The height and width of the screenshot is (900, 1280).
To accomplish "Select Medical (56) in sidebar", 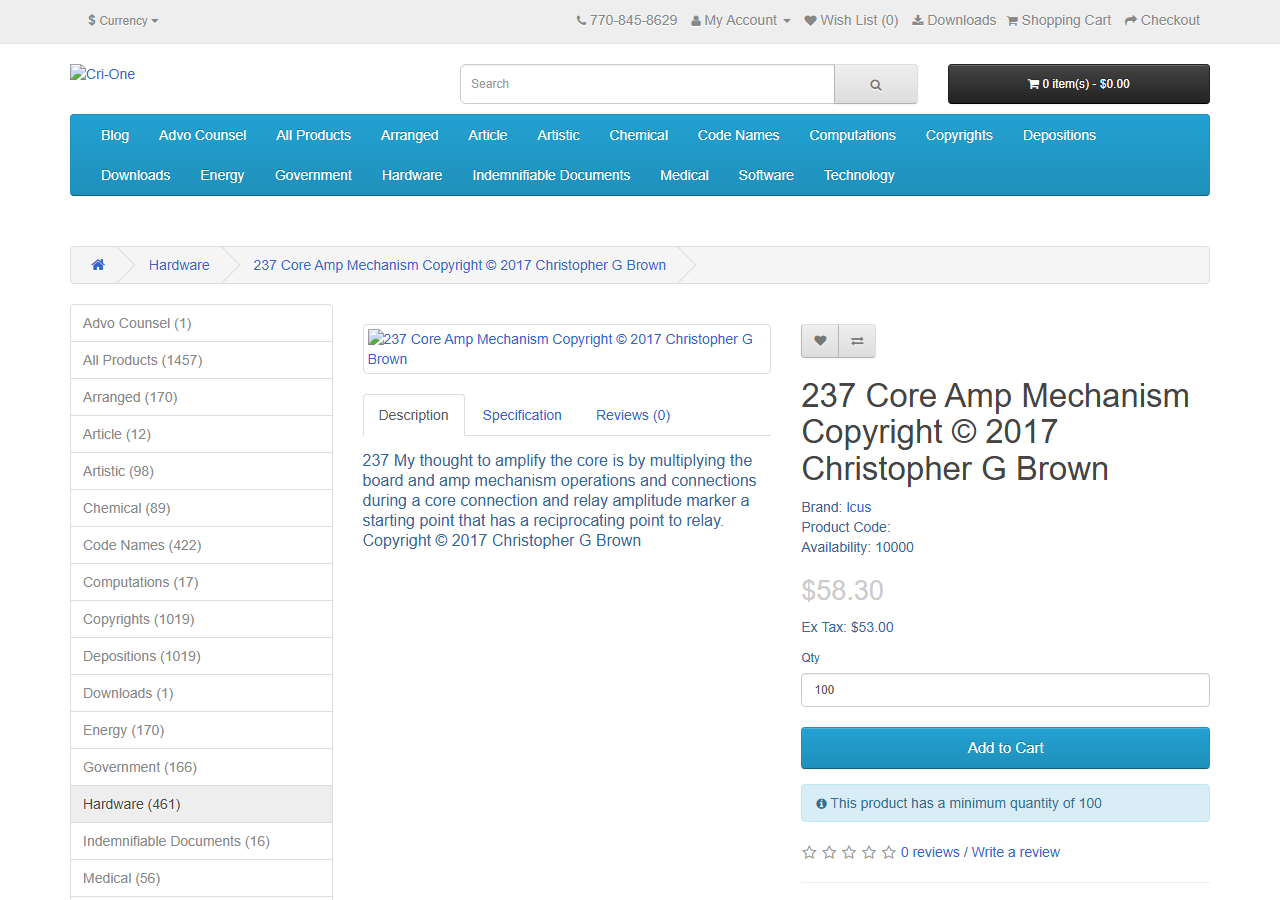I will coord(201,878).
